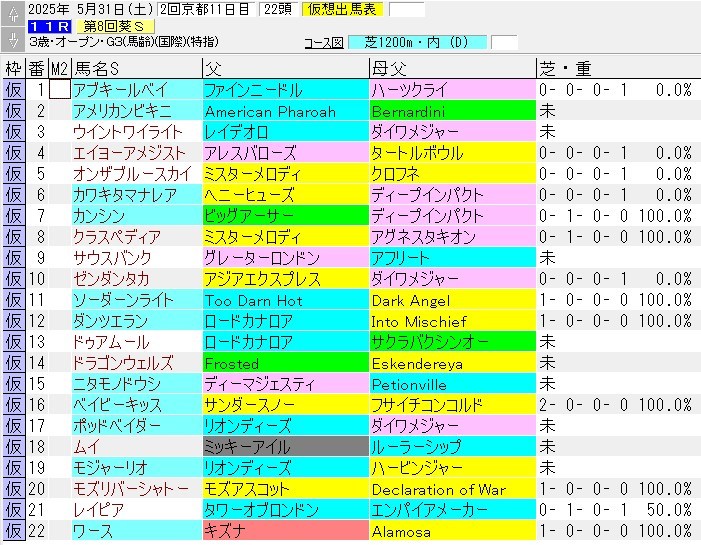Click damsire Alamosa
This screenshot has height=545, width=701.
coord(453,531)
